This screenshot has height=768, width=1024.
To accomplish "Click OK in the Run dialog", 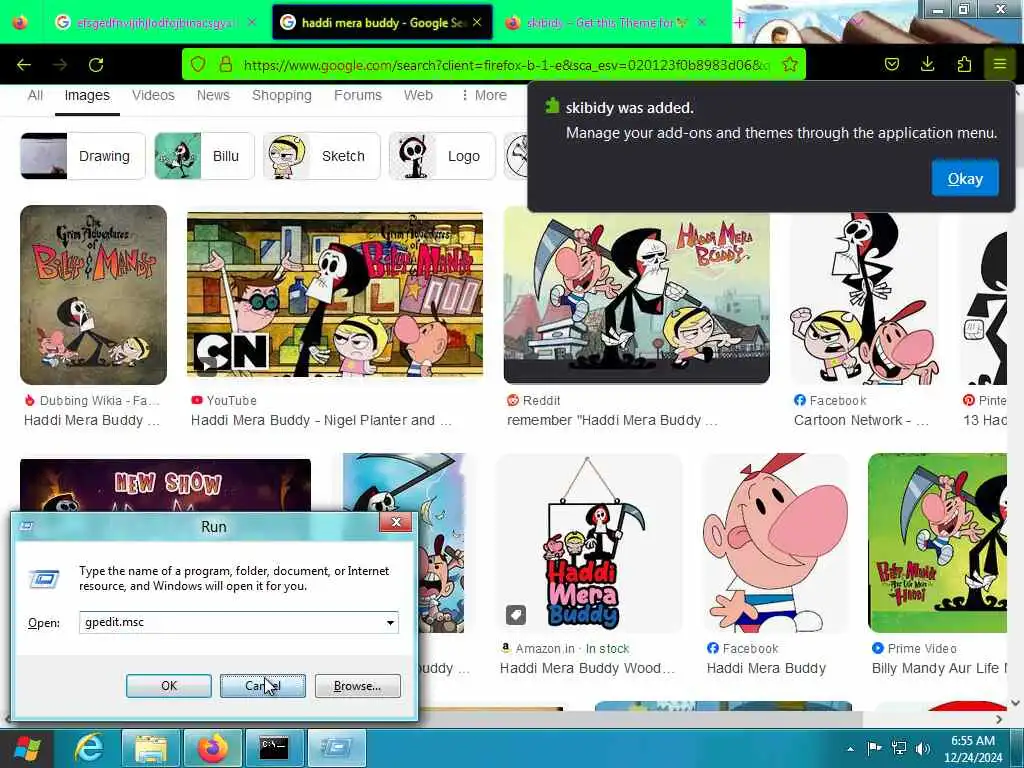I will (168, 686).
